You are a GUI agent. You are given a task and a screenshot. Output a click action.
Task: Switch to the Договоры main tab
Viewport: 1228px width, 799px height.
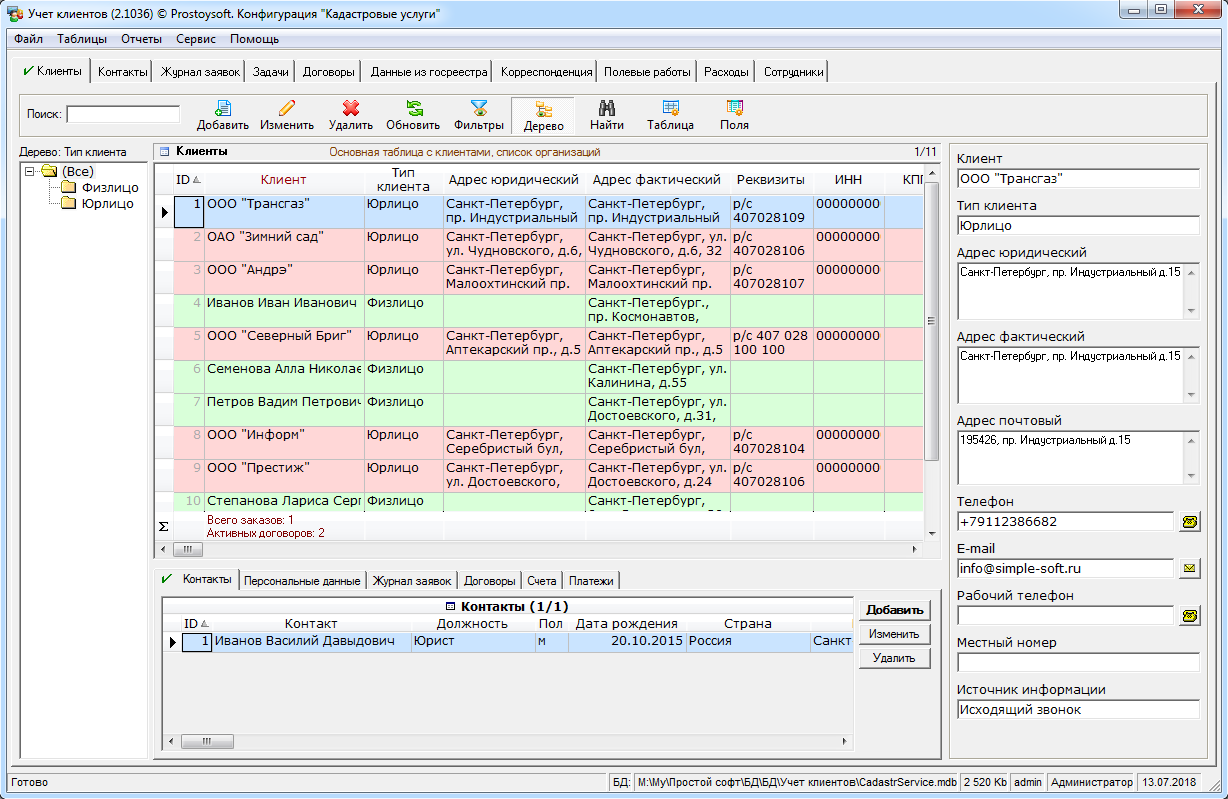click(x=328, y=72)
